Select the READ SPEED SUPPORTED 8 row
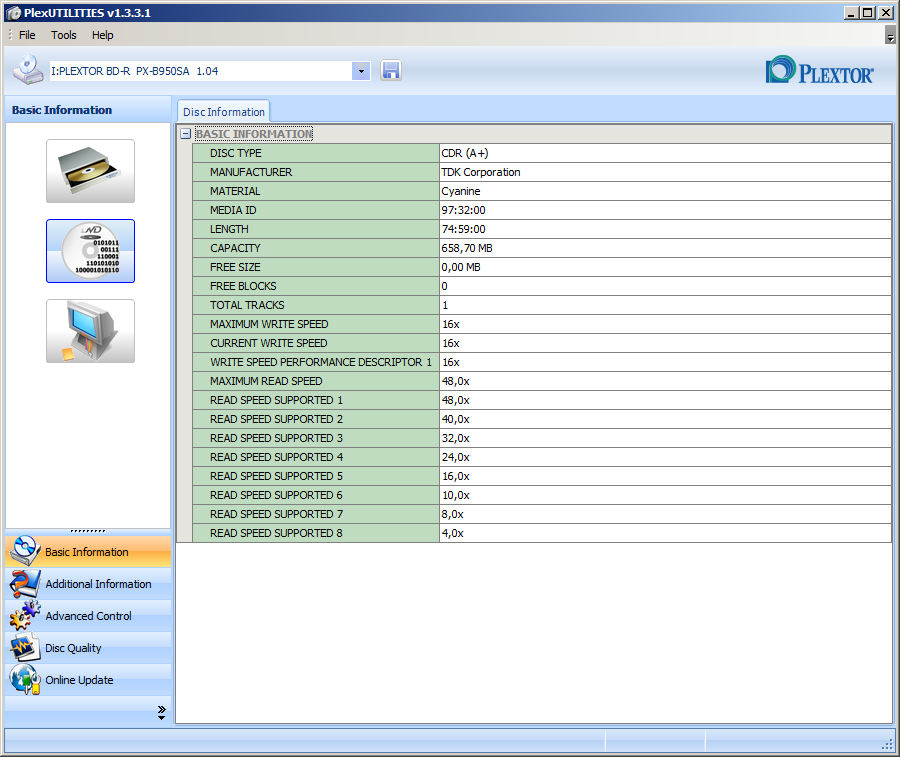Image resolution: width=900 pixels, height=757 pixels. click(x=316, y=533)
